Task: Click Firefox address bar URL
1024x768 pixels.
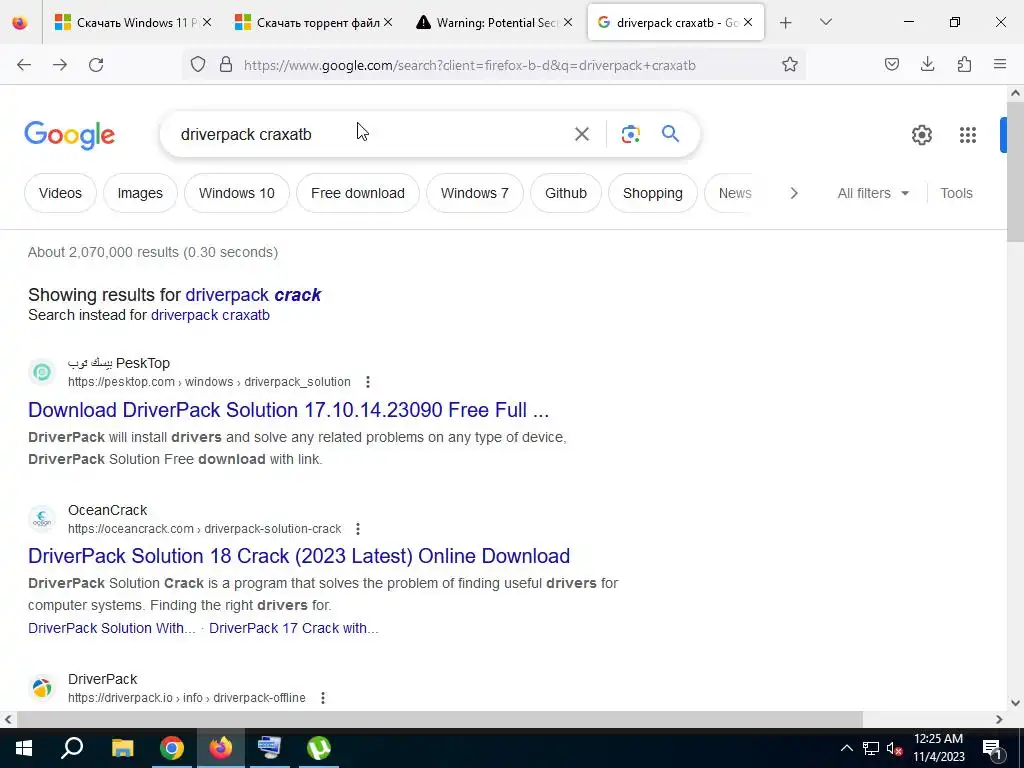Action: (470, 65)
